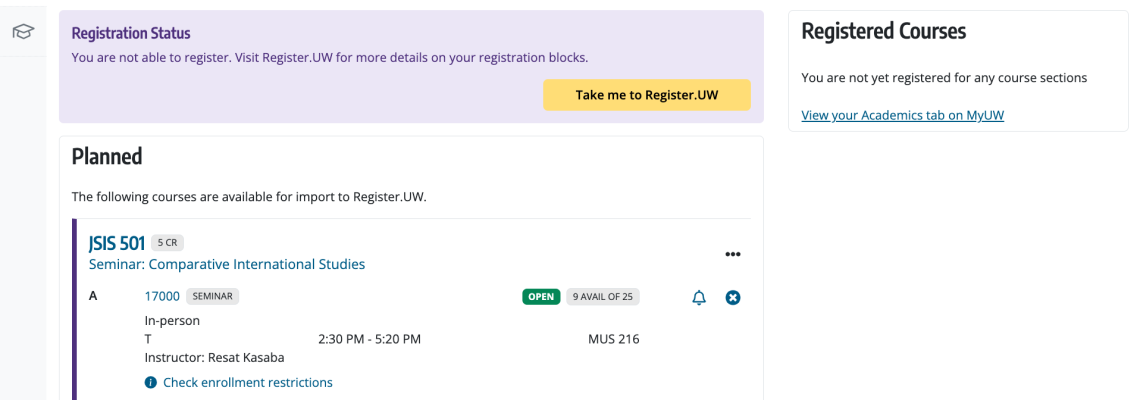
Task: Open the JSIS 501 course link
Action: (x=117, y=243)
